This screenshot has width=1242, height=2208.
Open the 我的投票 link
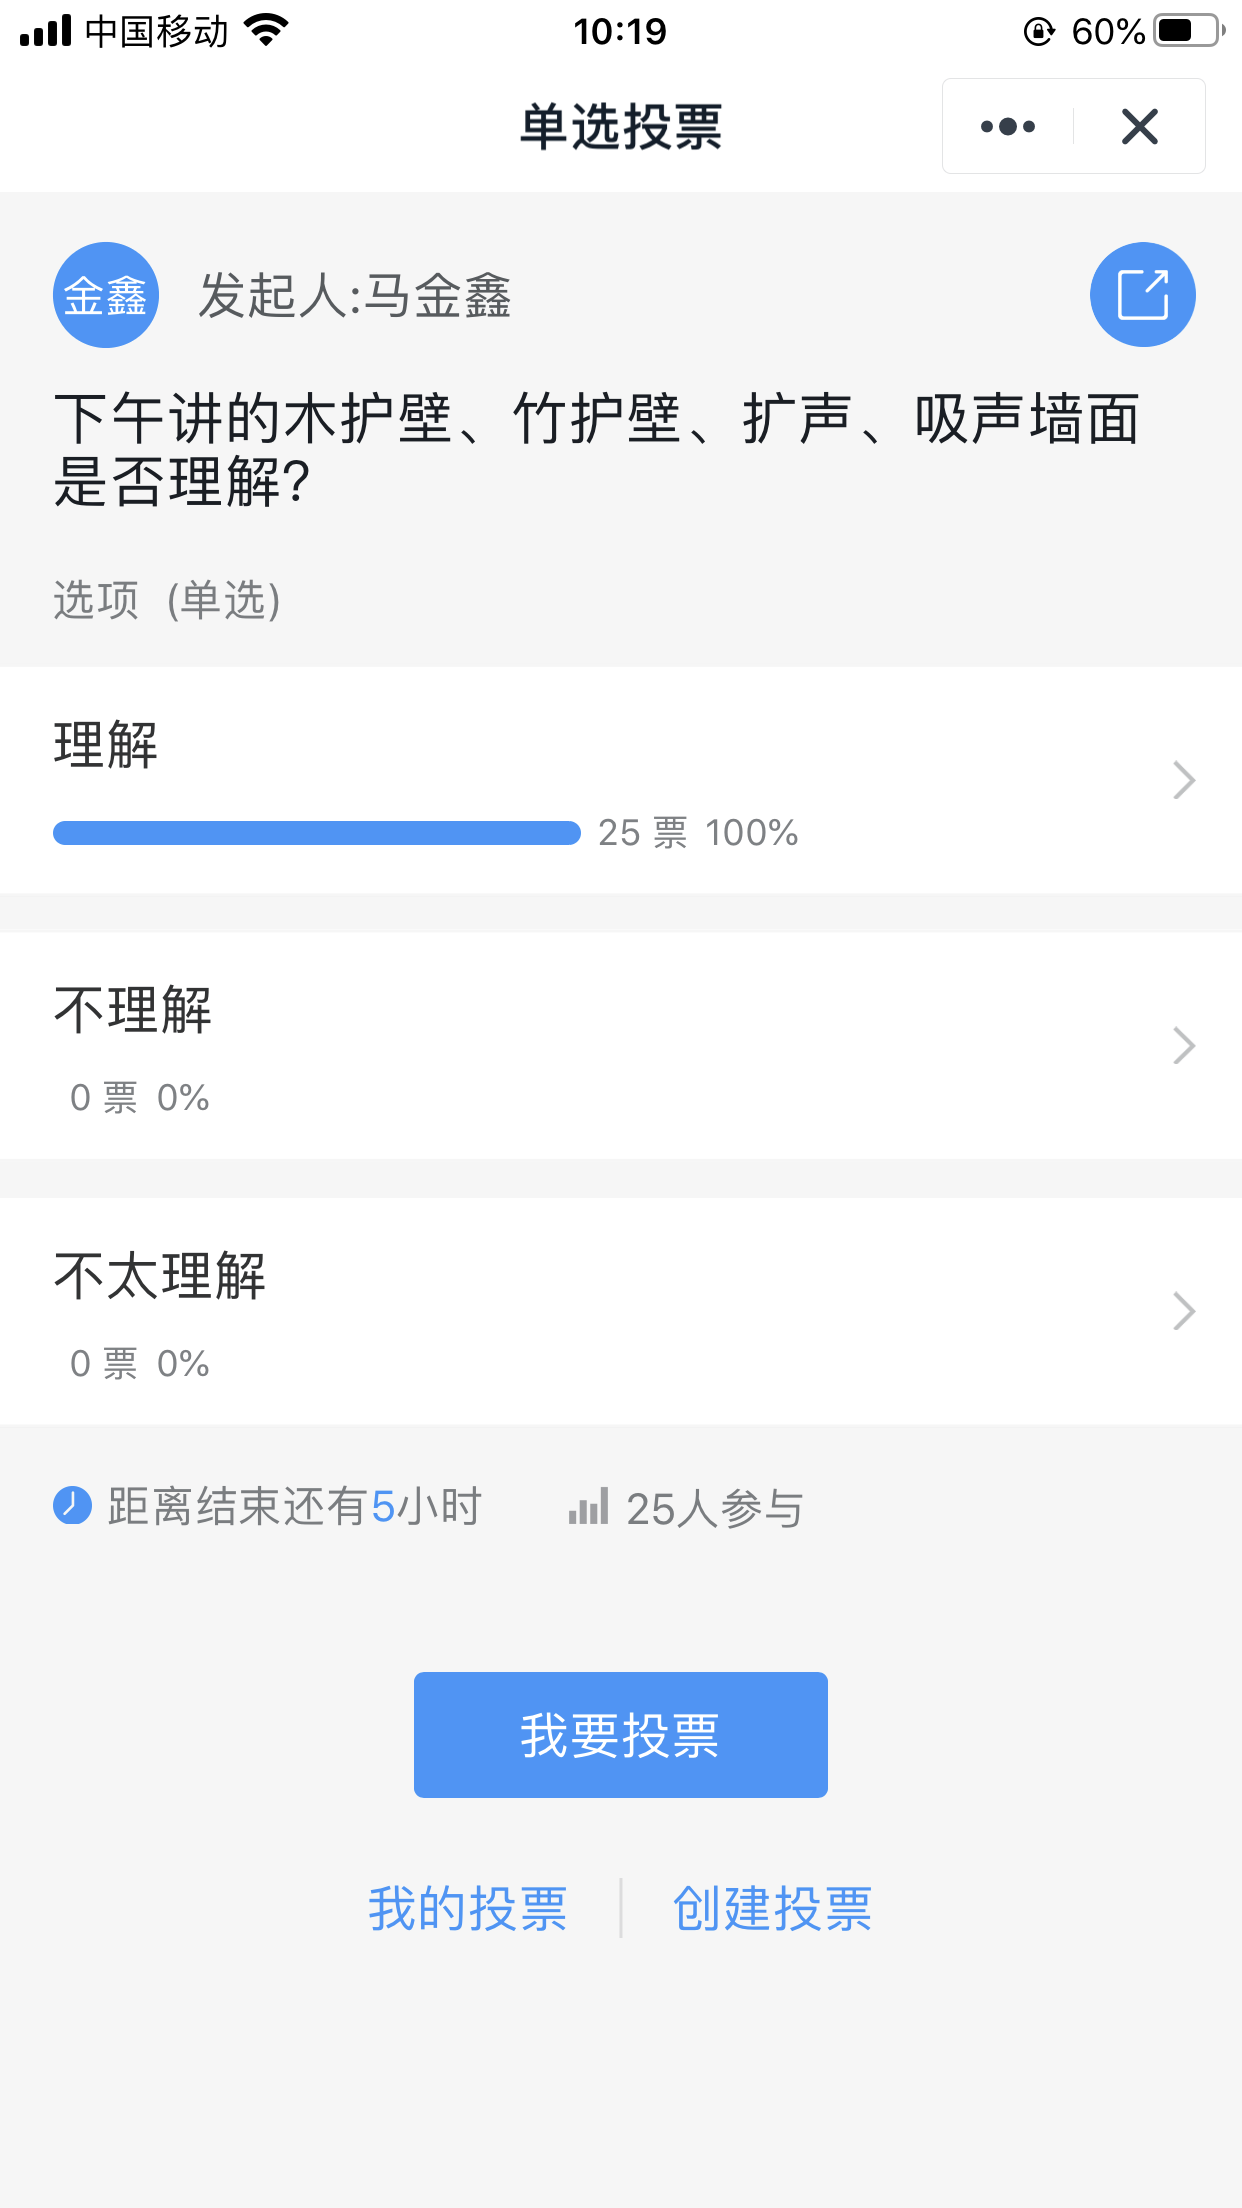click(468, 1908)
